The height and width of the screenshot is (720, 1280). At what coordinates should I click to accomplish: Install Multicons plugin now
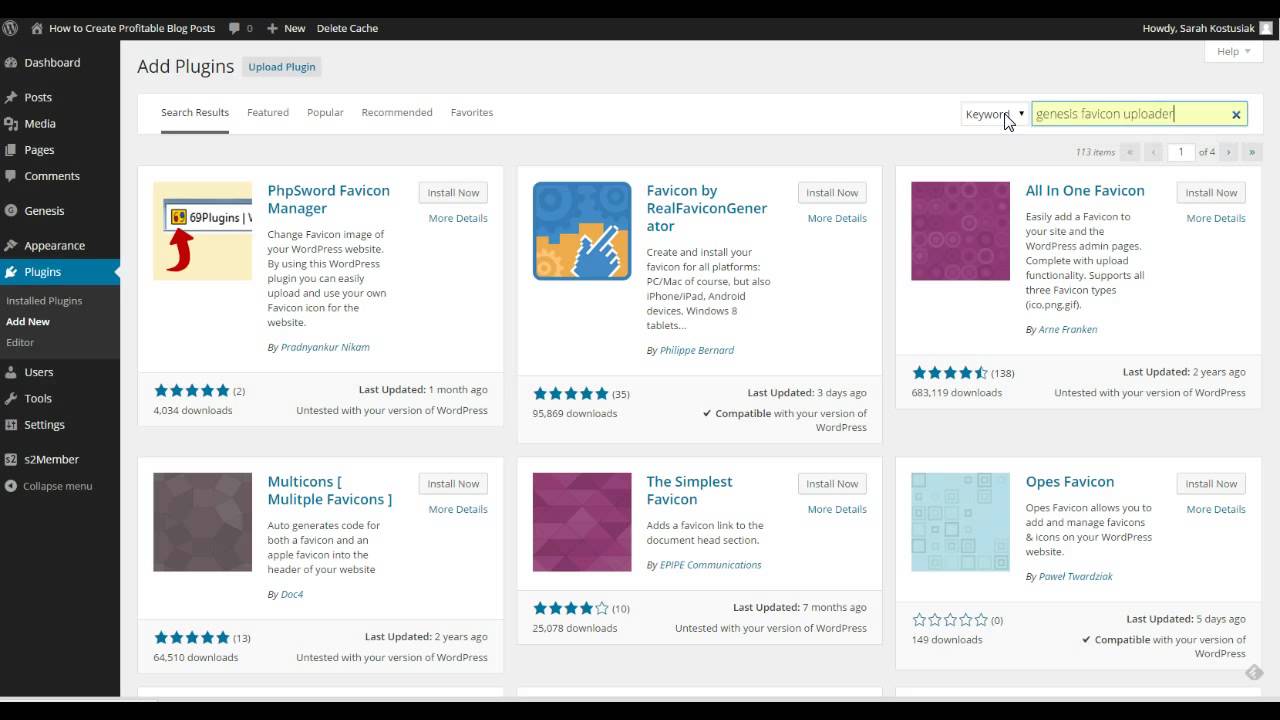tap(453, 484)
